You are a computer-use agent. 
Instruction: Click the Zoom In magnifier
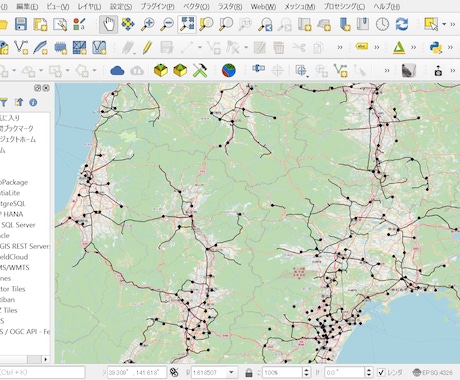tap(147, 25)
